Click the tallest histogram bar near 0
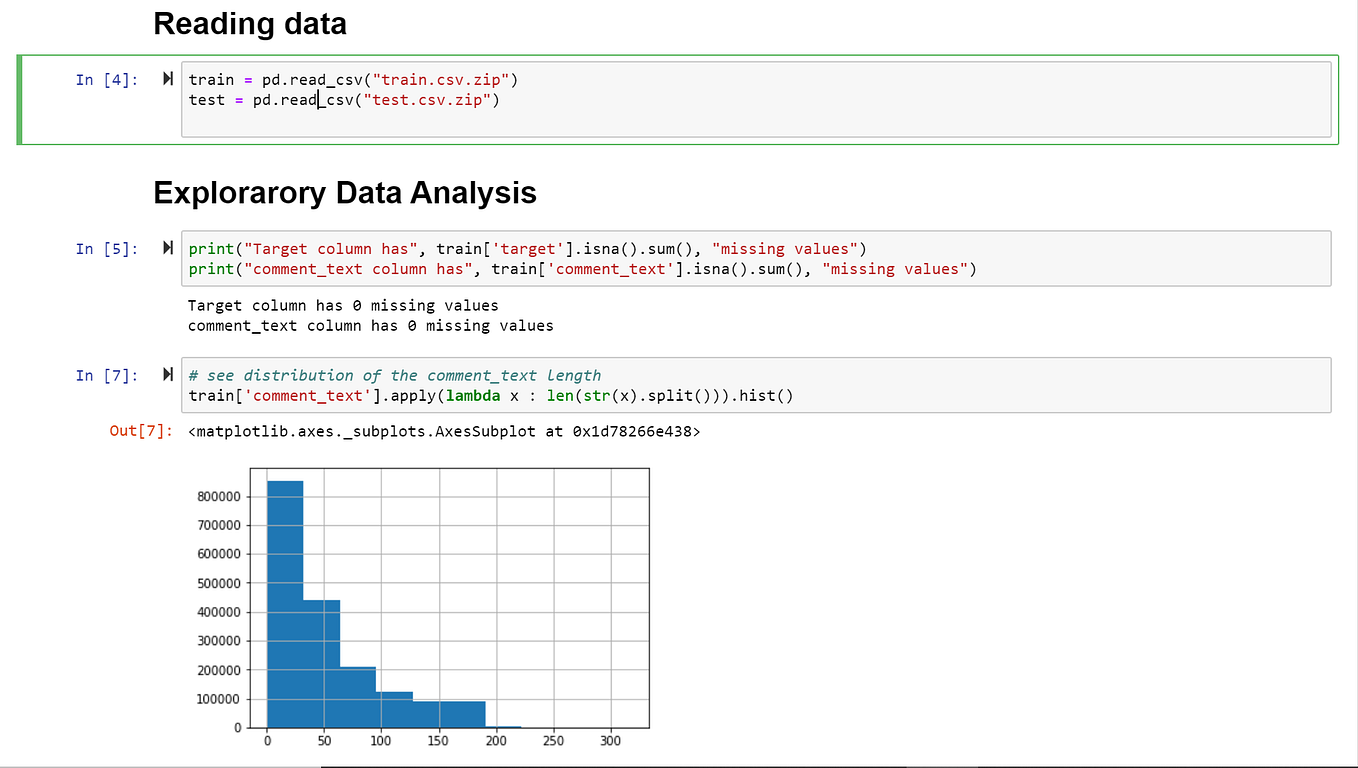Viewport: 1358px width, 768px height. [x=285, y=604]
